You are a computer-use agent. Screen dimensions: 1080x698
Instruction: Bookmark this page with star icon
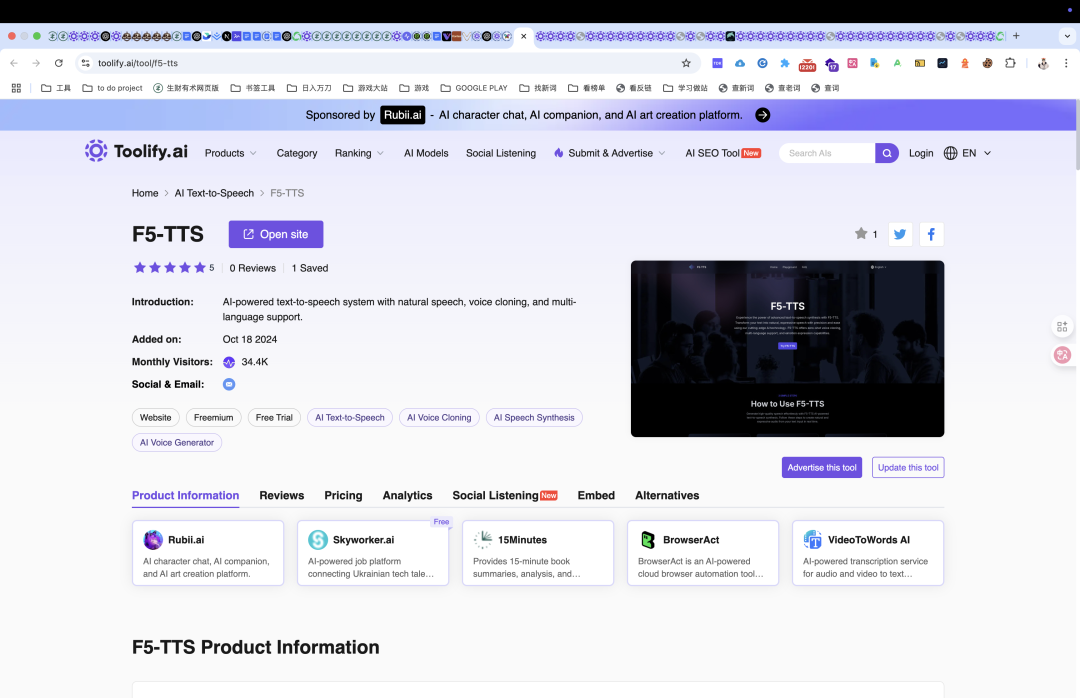[x=686, y=63]
